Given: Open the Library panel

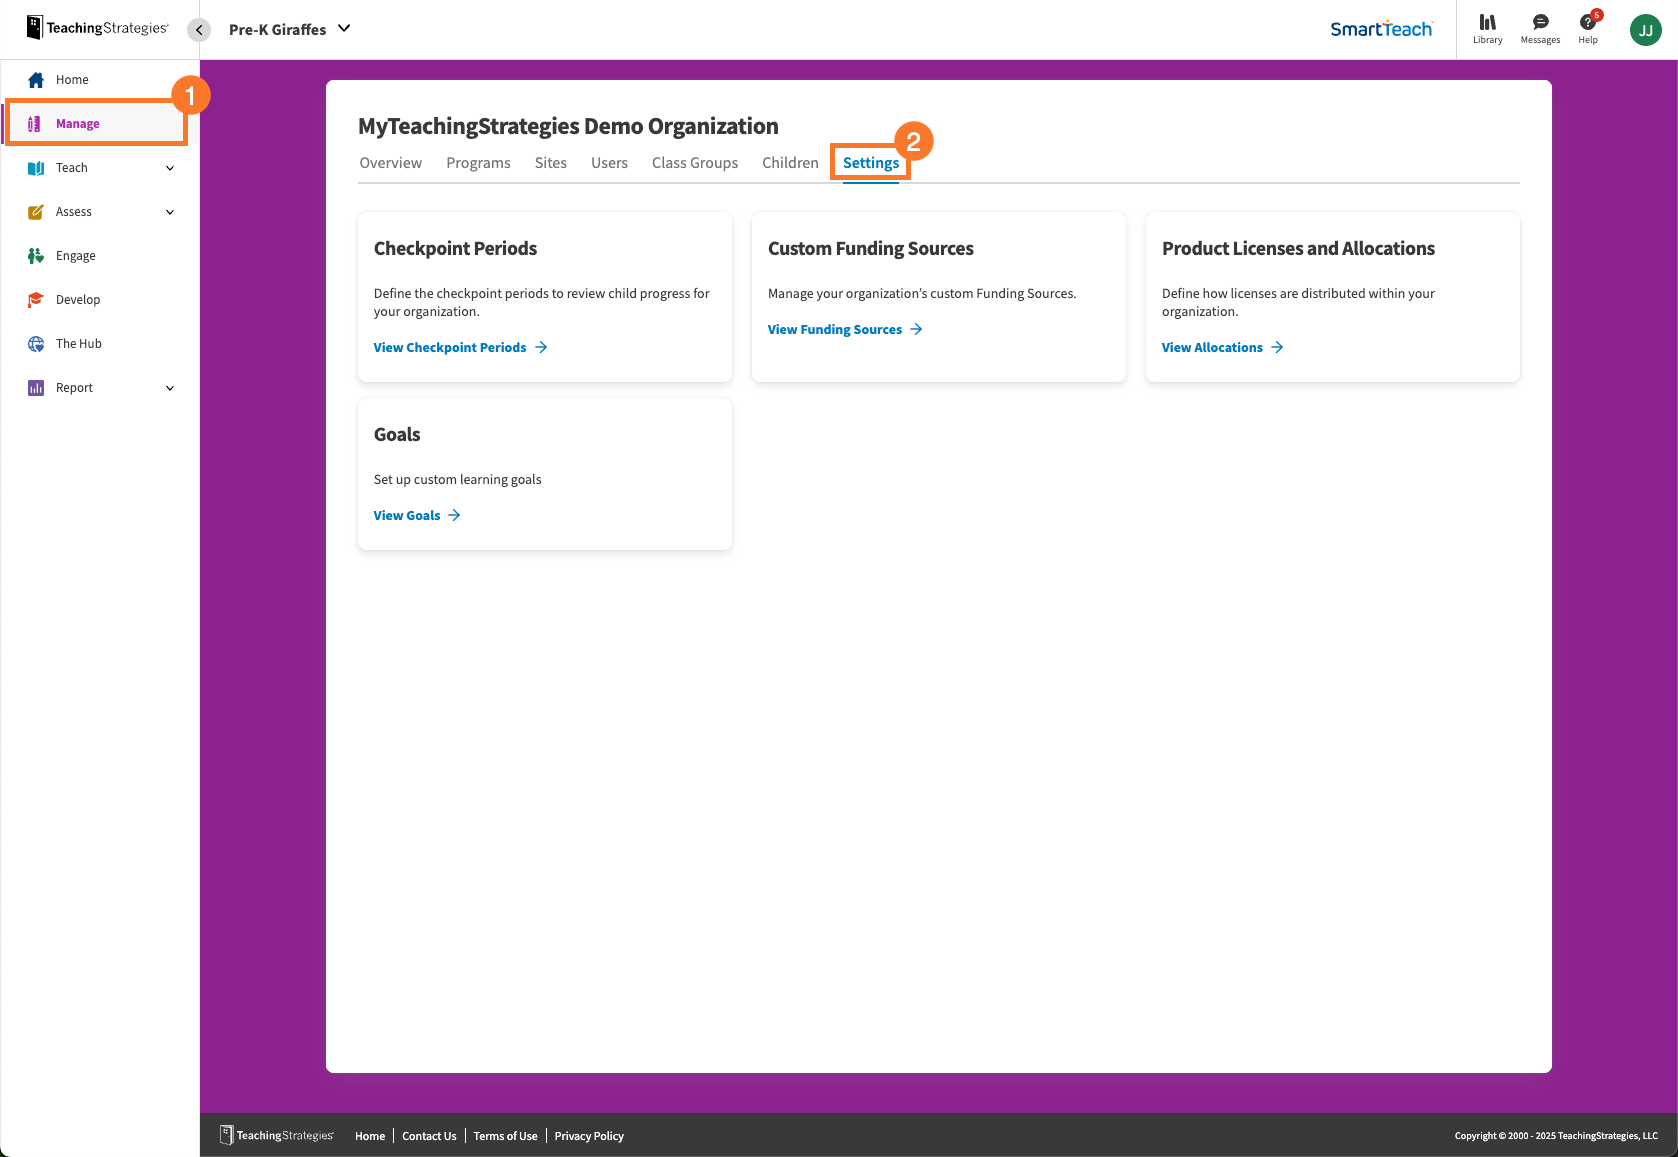Looking at the screenshot, I should click(x=1487, y=29).
